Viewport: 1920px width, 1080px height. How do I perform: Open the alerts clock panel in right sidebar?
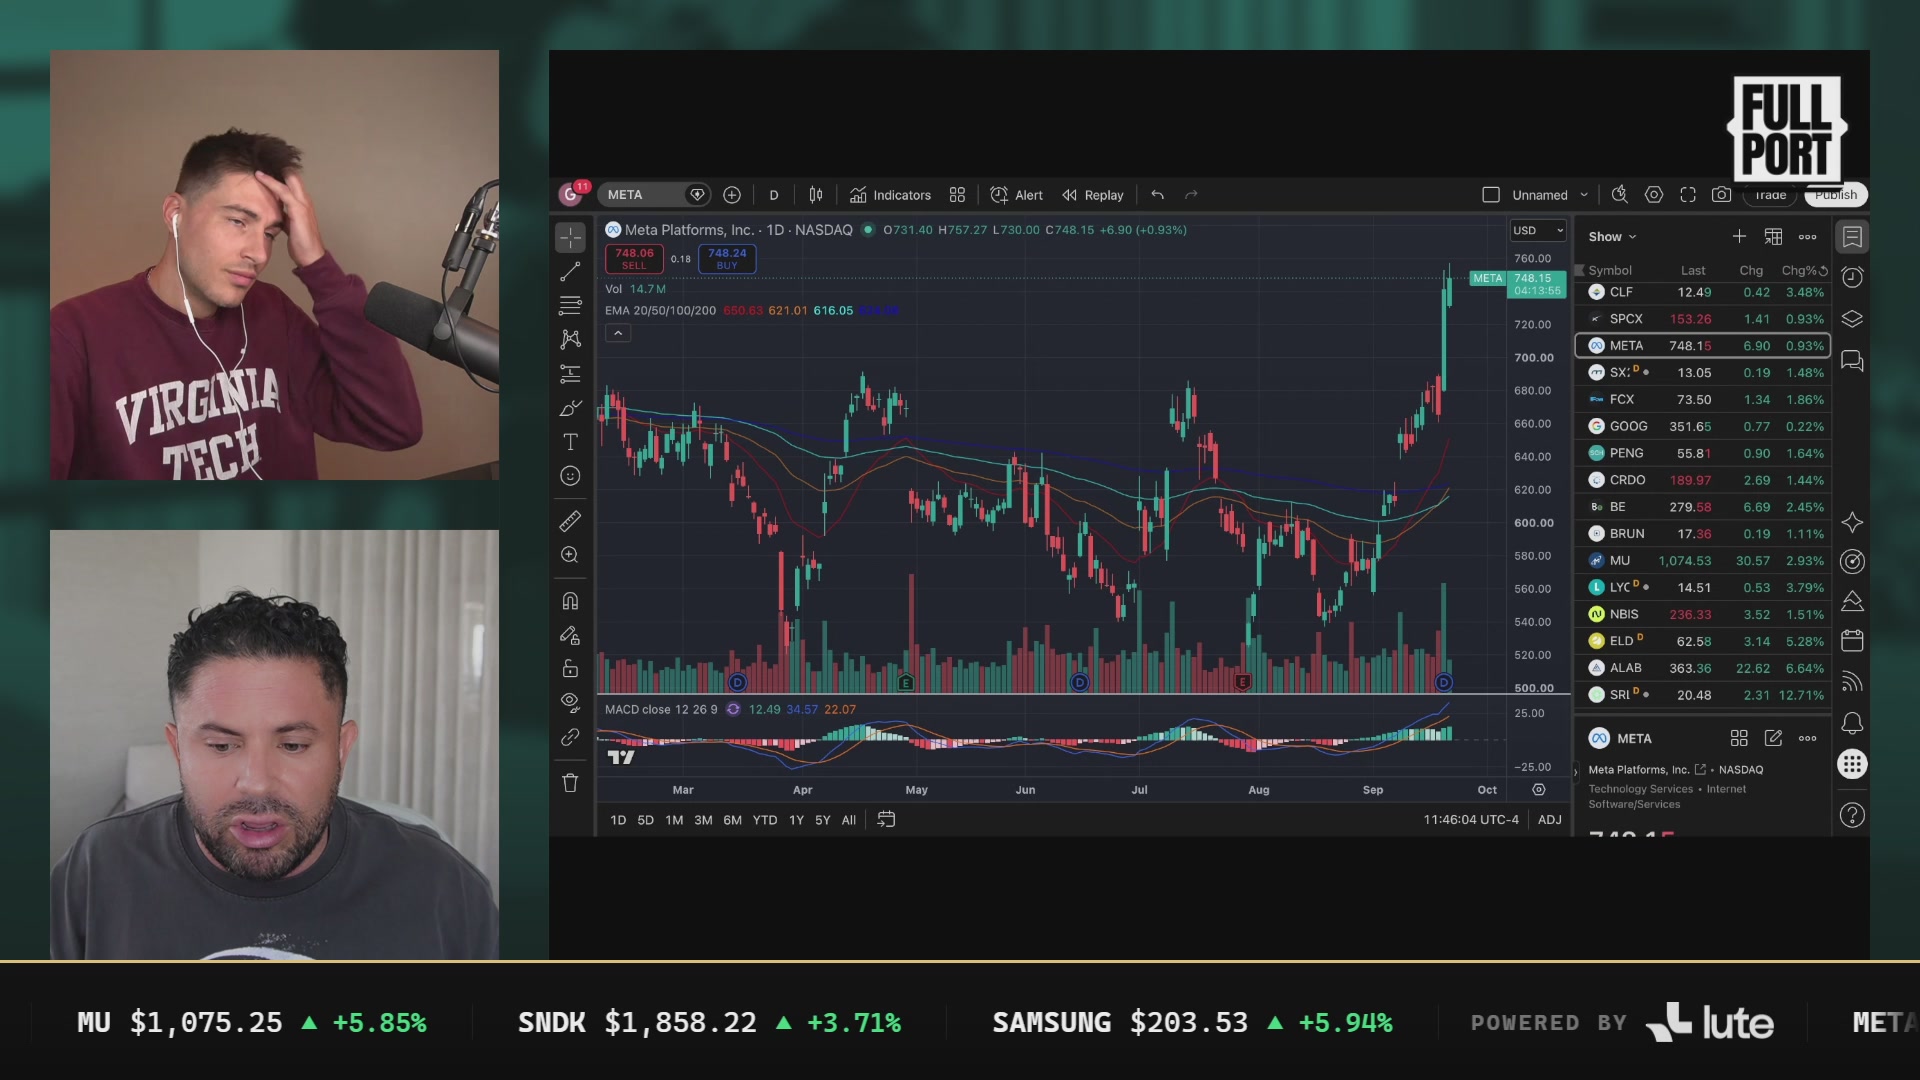point(1852,278)
